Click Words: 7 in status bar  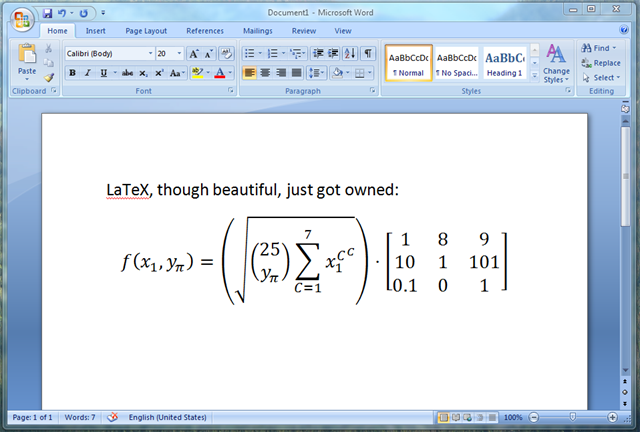tap(80, 417)
